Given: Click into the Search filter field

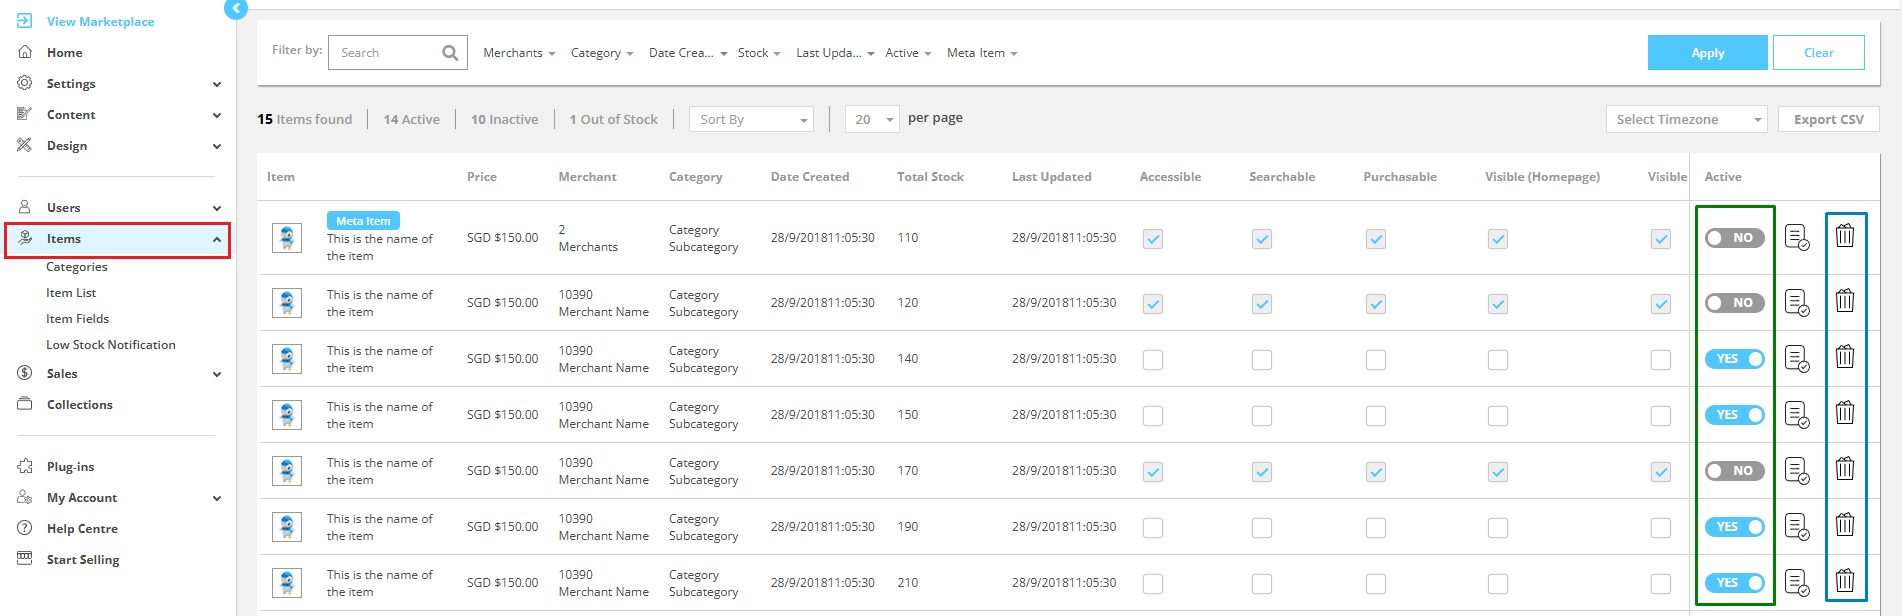Looking at the screenshot, I should (387, 53).
